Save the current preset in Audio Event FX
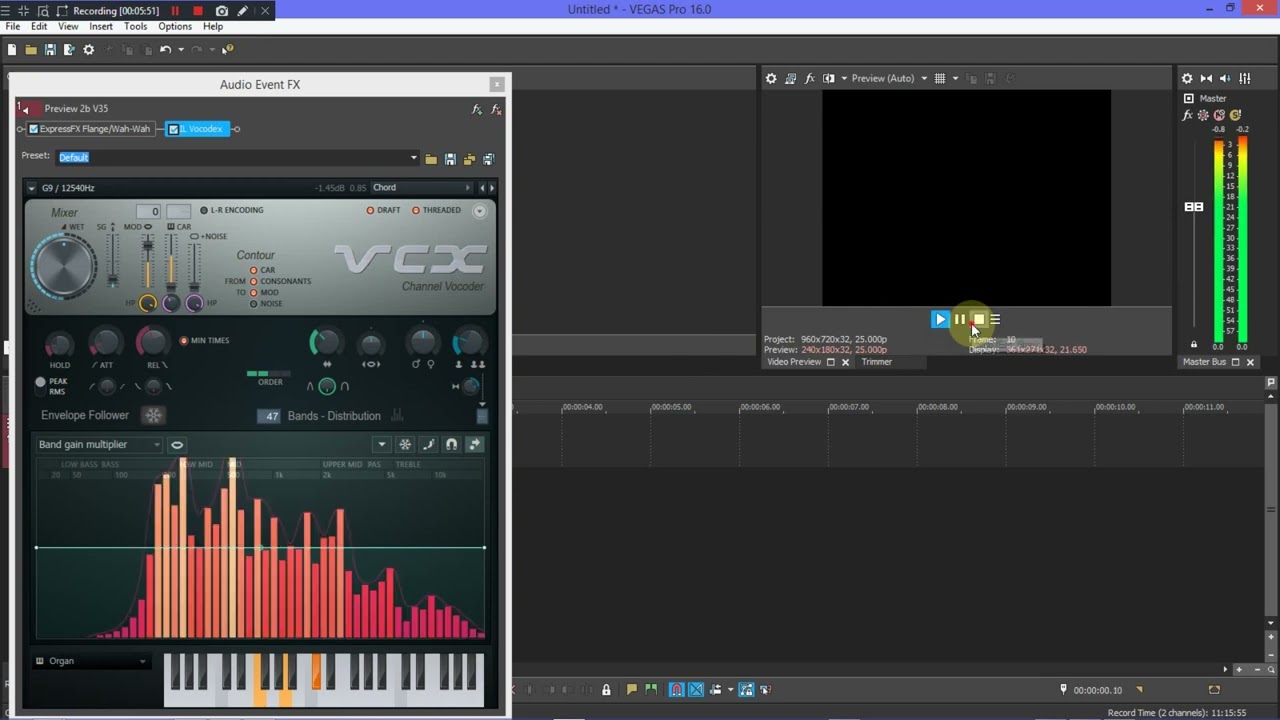 click(450, 159)
